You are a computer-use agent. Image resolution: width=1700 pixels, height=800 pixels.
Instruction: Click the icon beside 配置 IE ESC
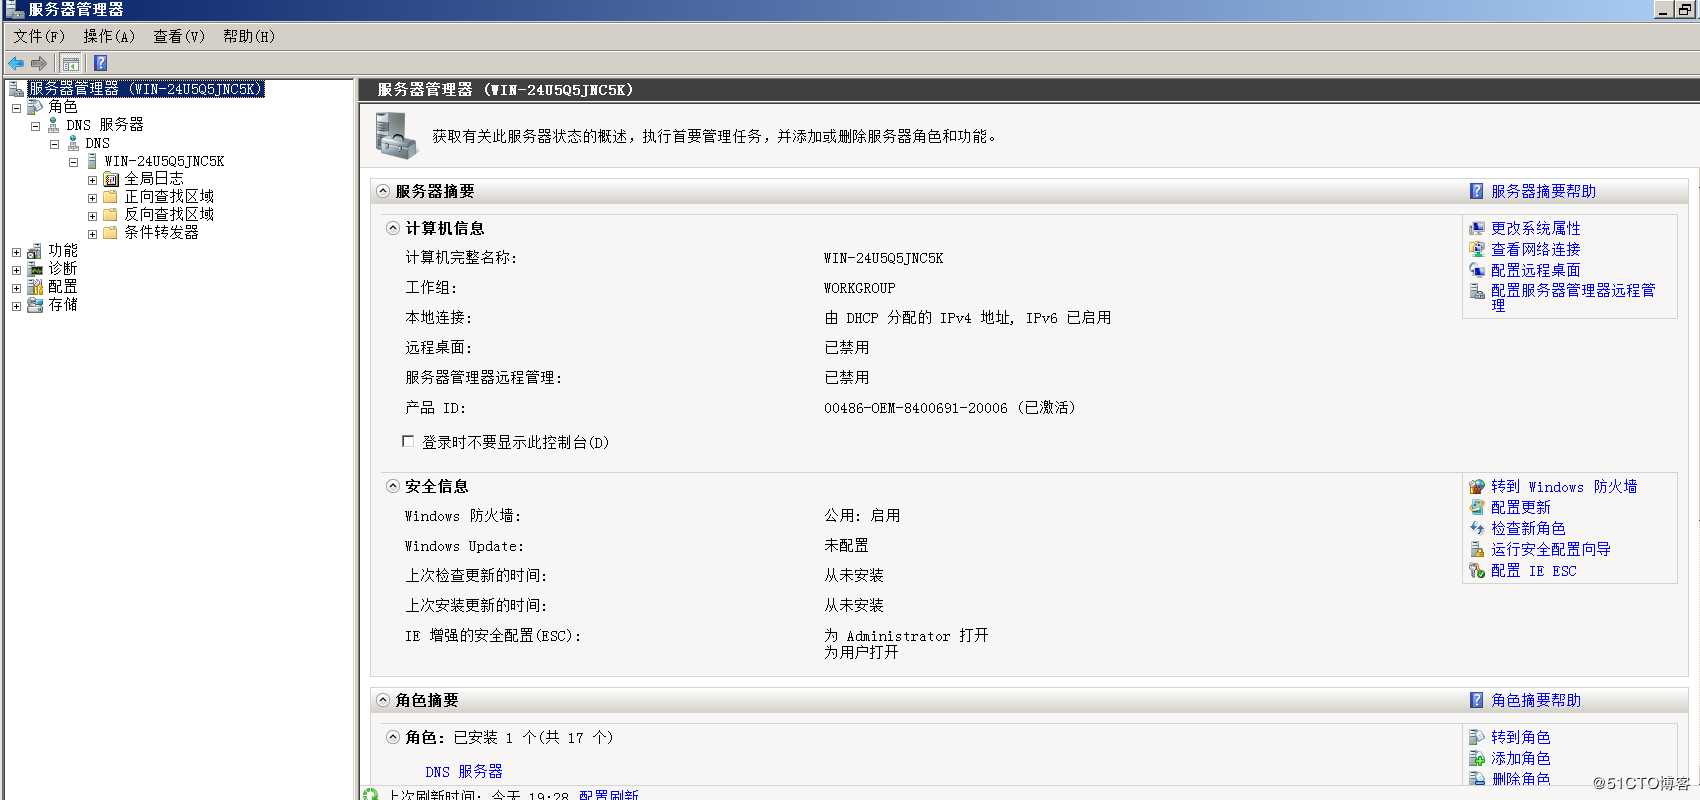click(x=1477, y=571)
